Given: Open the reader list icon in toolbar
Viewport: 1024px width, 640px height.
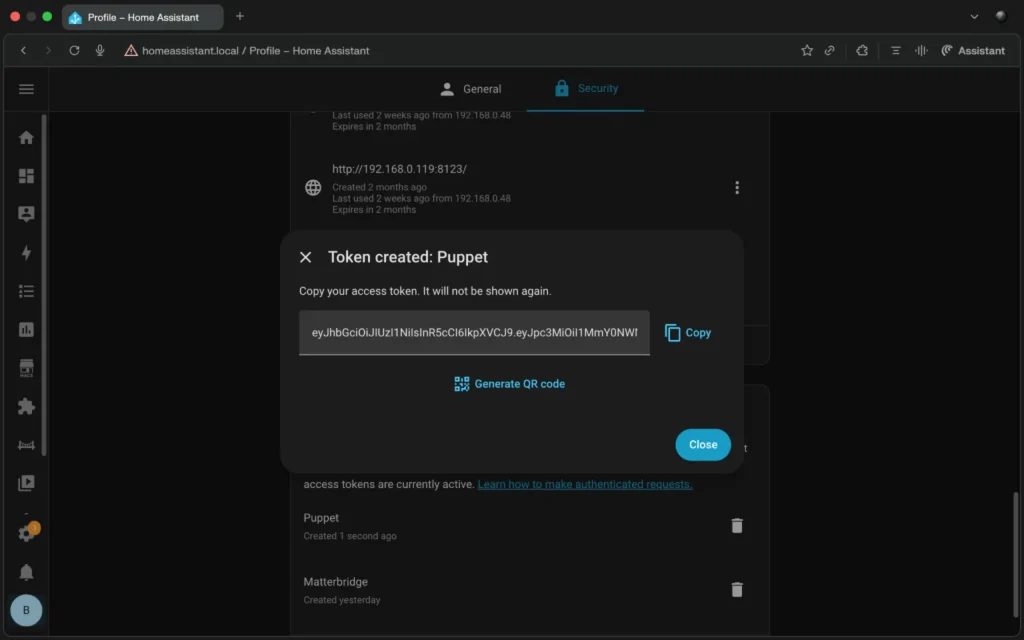Looking at the screenshot, I should [895, 50].
